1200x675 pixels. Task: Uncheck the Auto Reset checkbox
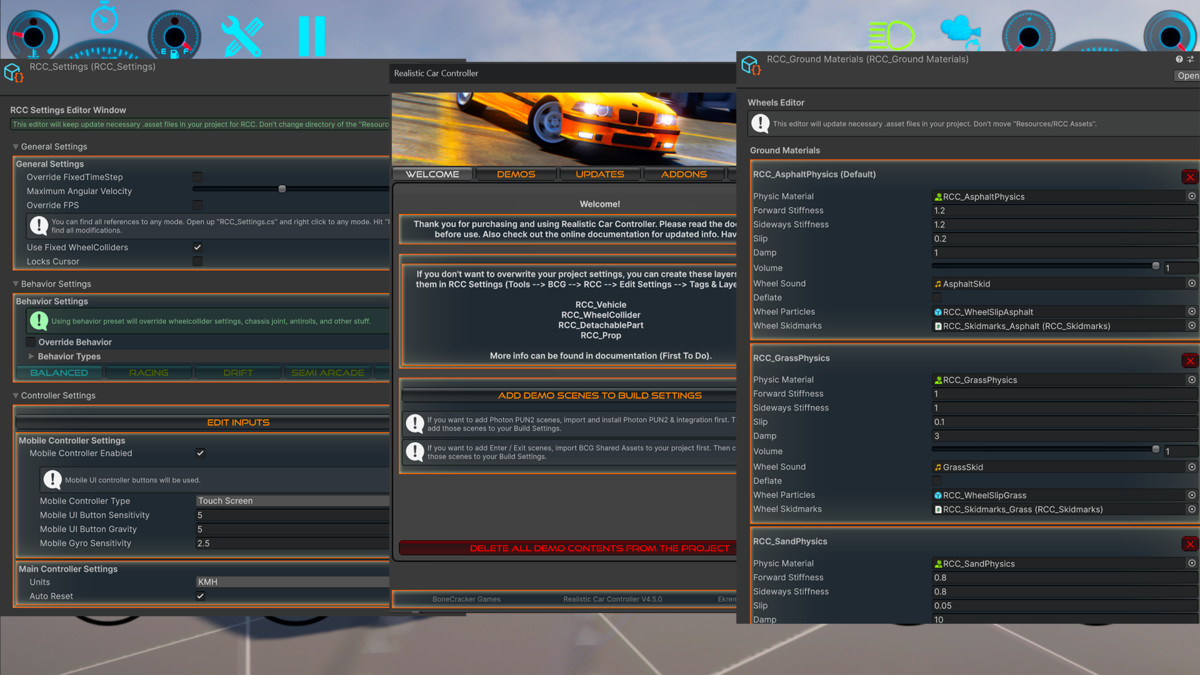tap(200, 596)
